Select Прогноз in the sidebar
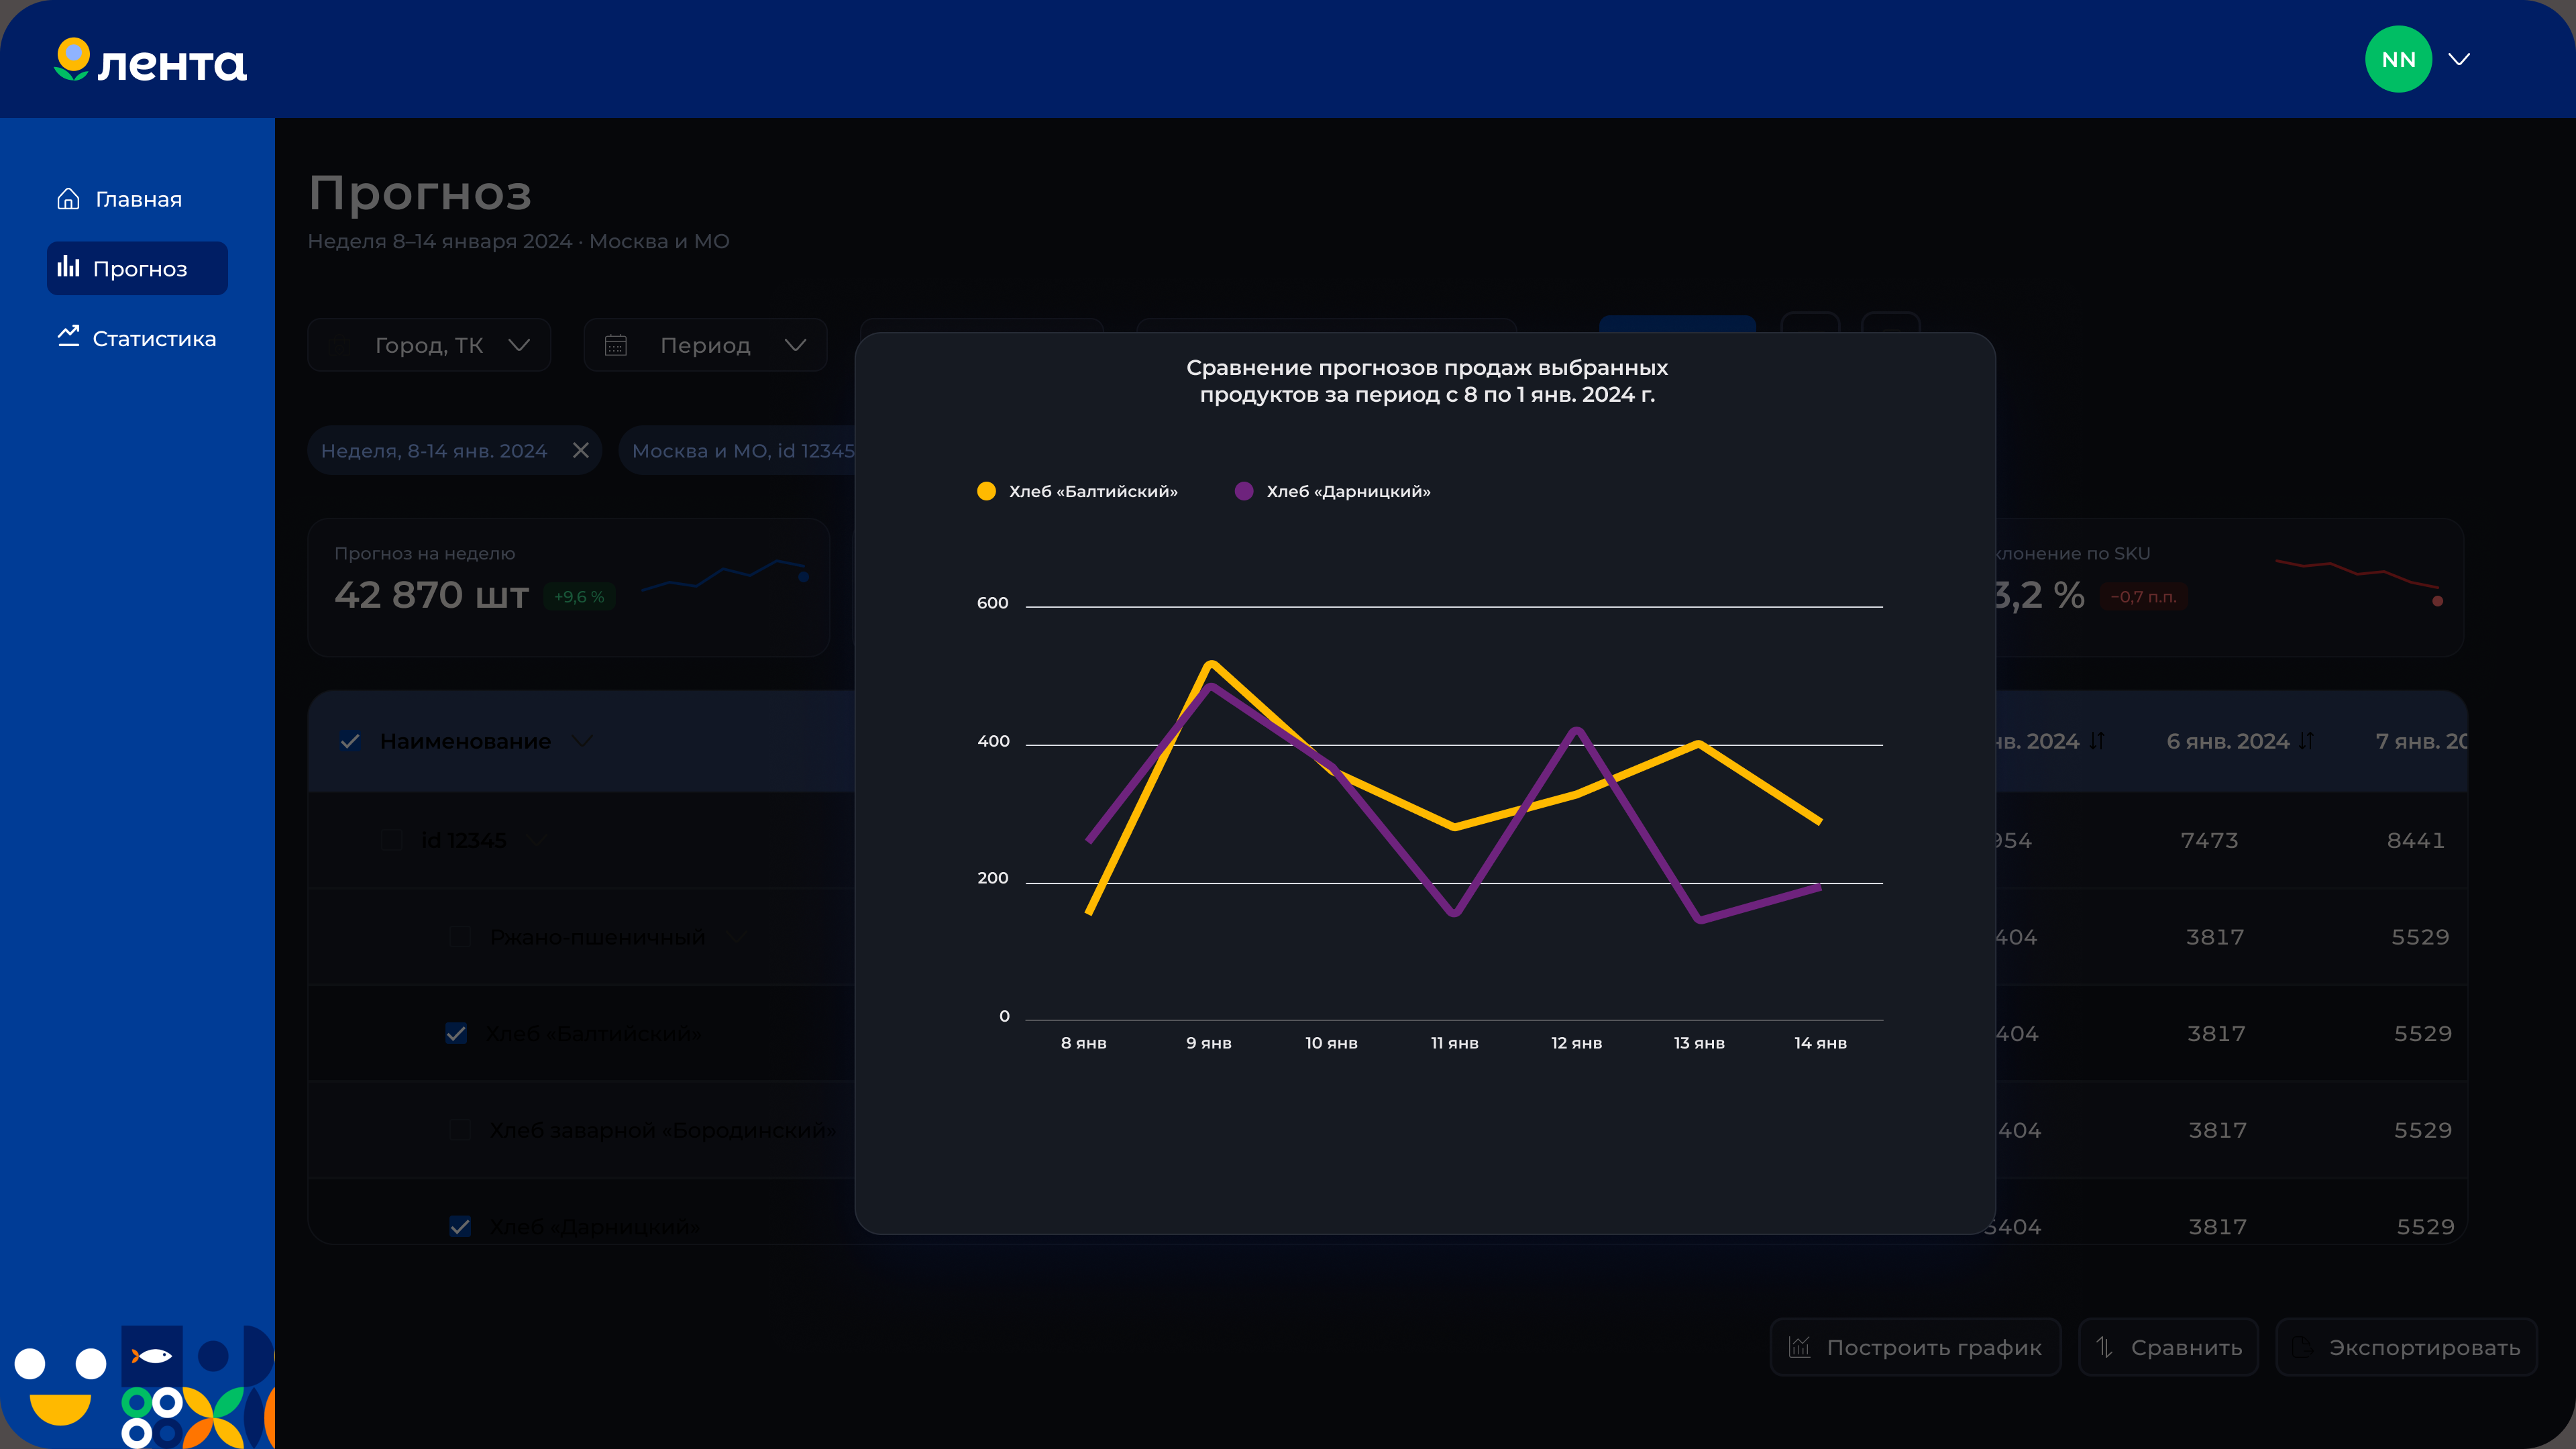Image resolution: width=2576 pixels, height=1449 pixels. (137, 268)
